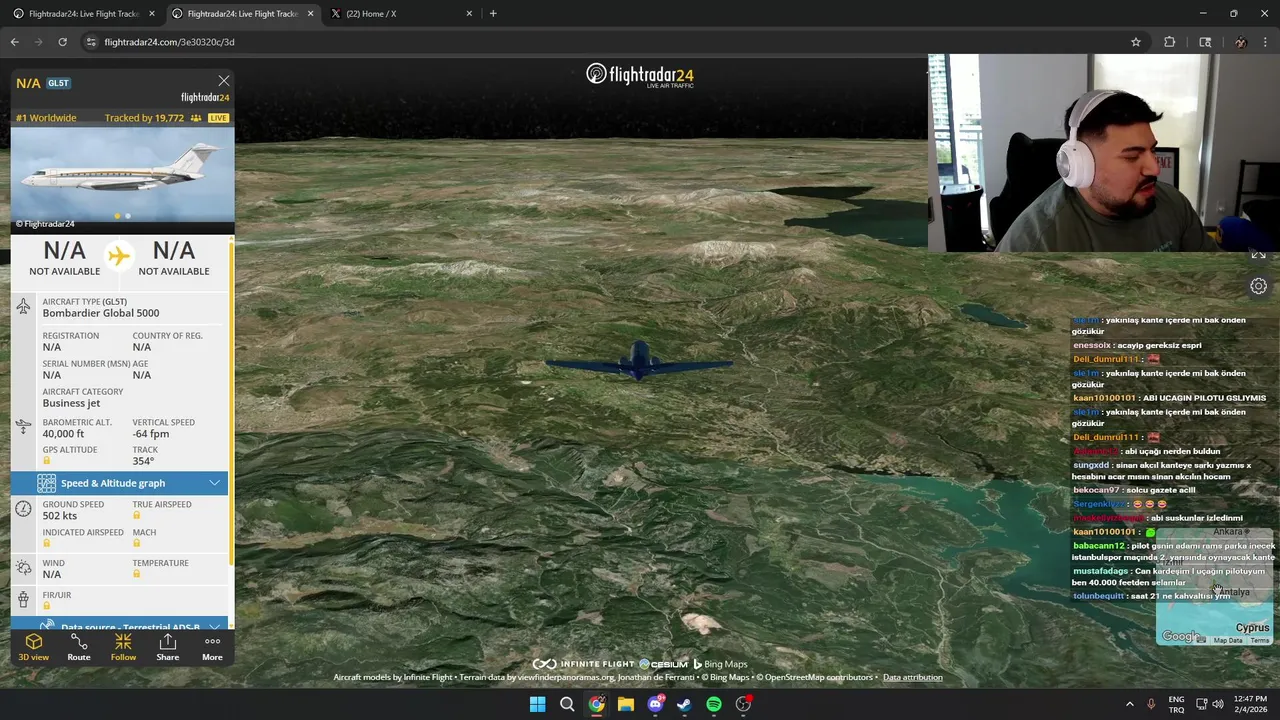Open Windows taskbar Search
The height and width of the screenshot is (720, 1280).
[x=567, y=704]
